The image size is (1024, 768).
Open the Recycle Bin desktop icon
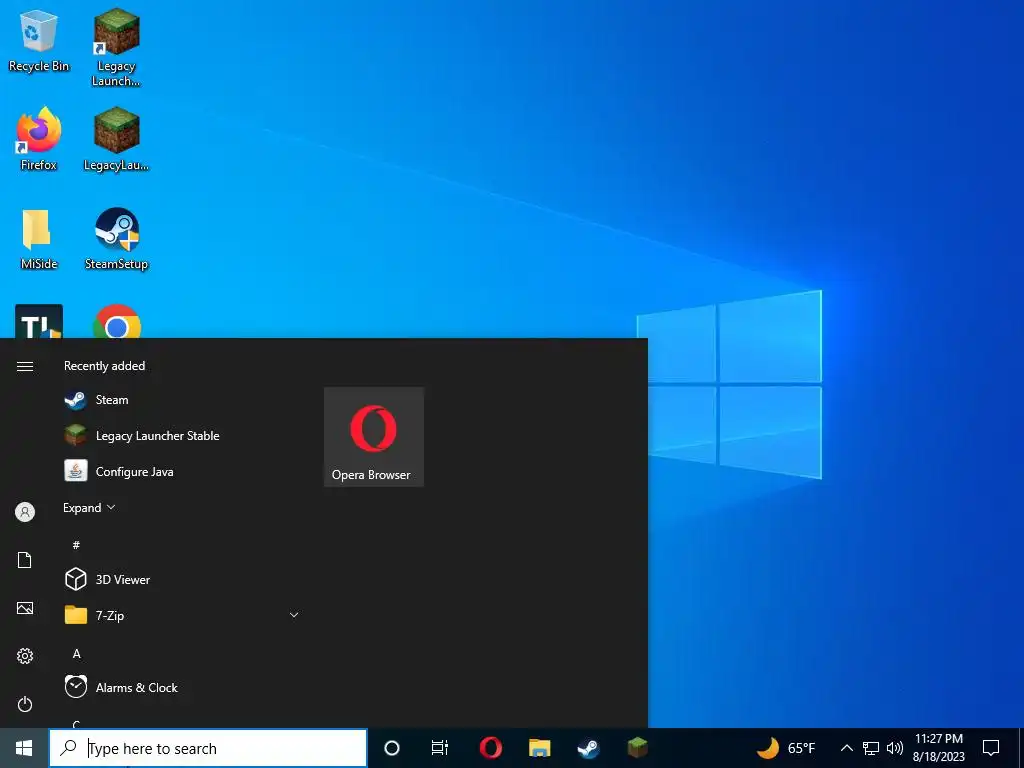(x=39, y=40)
